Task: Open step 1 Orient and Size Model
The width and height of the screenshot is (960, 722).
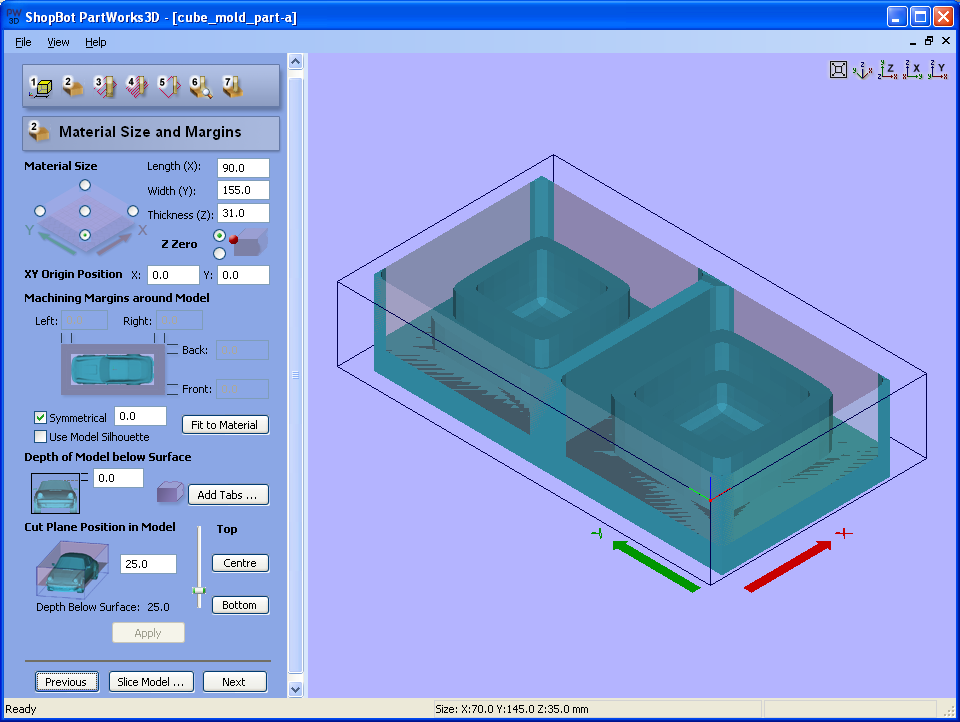Action: pos(40,86)
